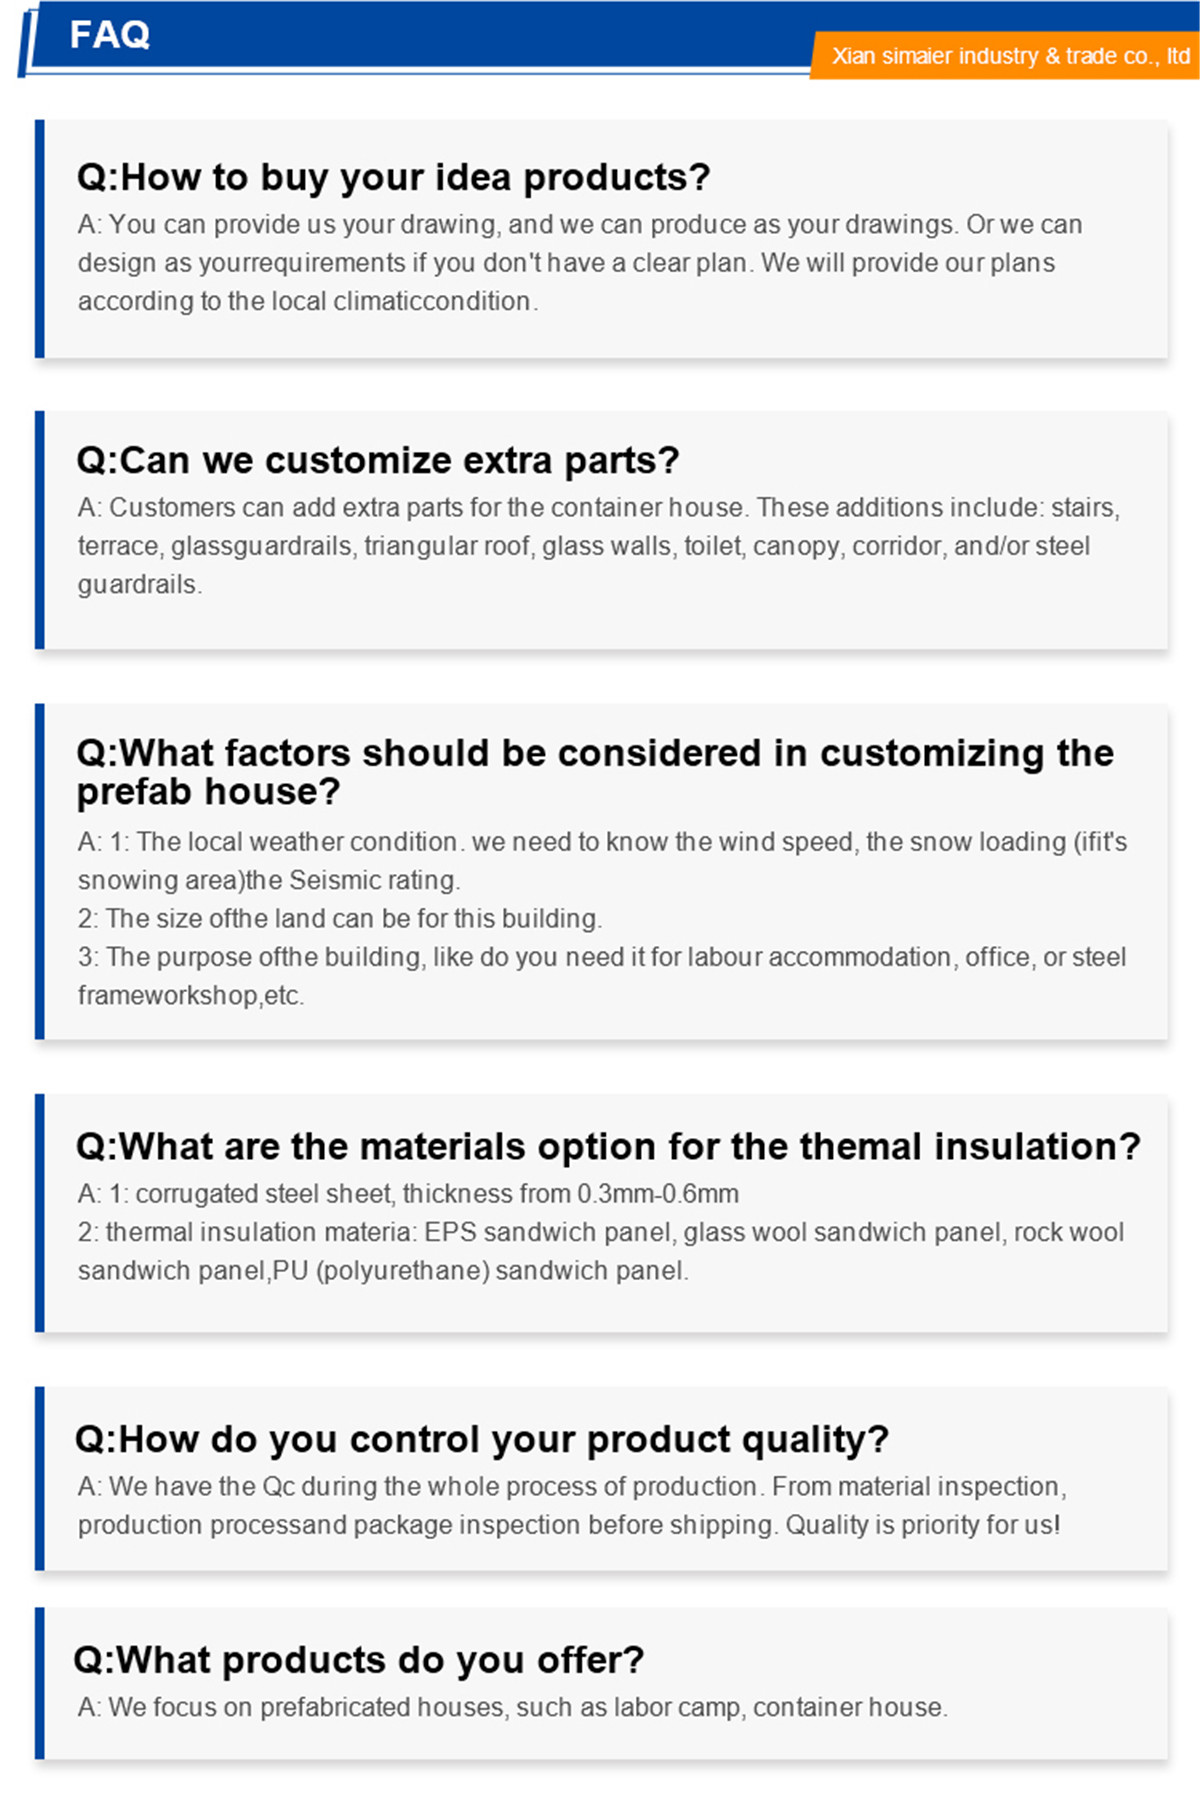This screenshot has height=1806, width=1200.
Task: Click blue accent bar of last FAQ card
Action: [40, 1684]
